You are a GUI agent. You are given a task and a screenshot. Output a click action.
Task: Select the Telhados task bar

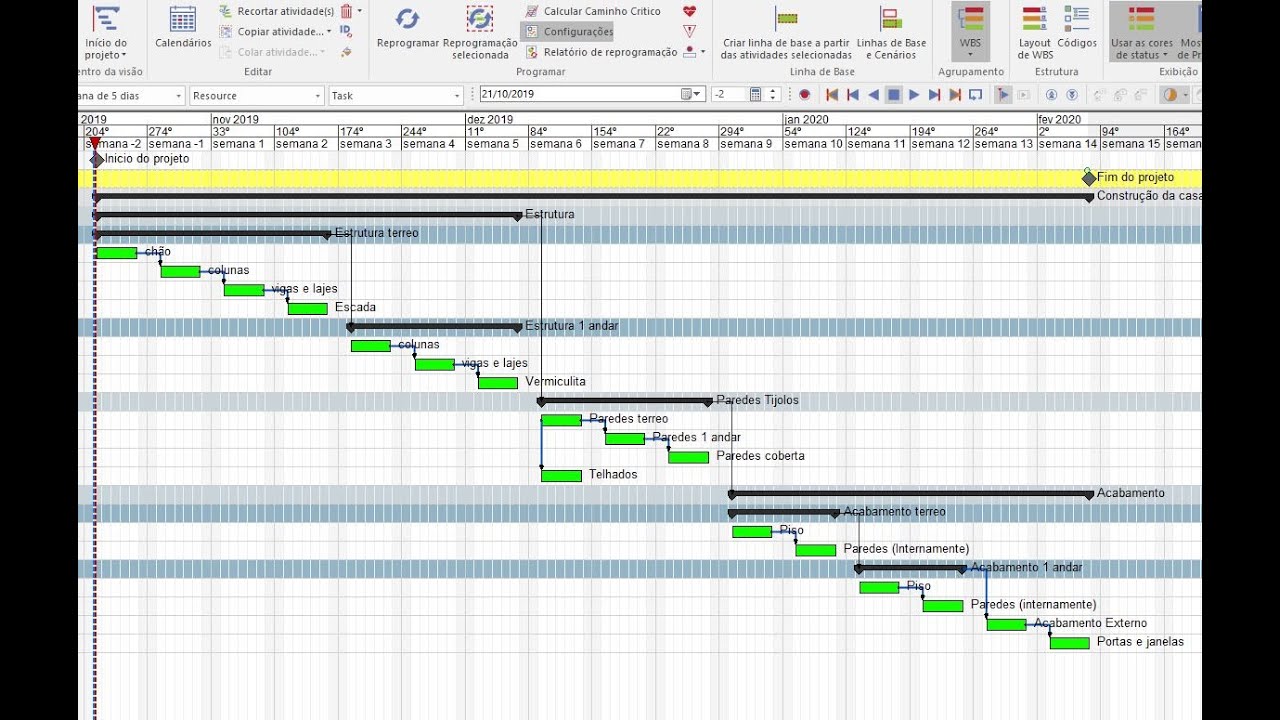[x=561, y=476]
